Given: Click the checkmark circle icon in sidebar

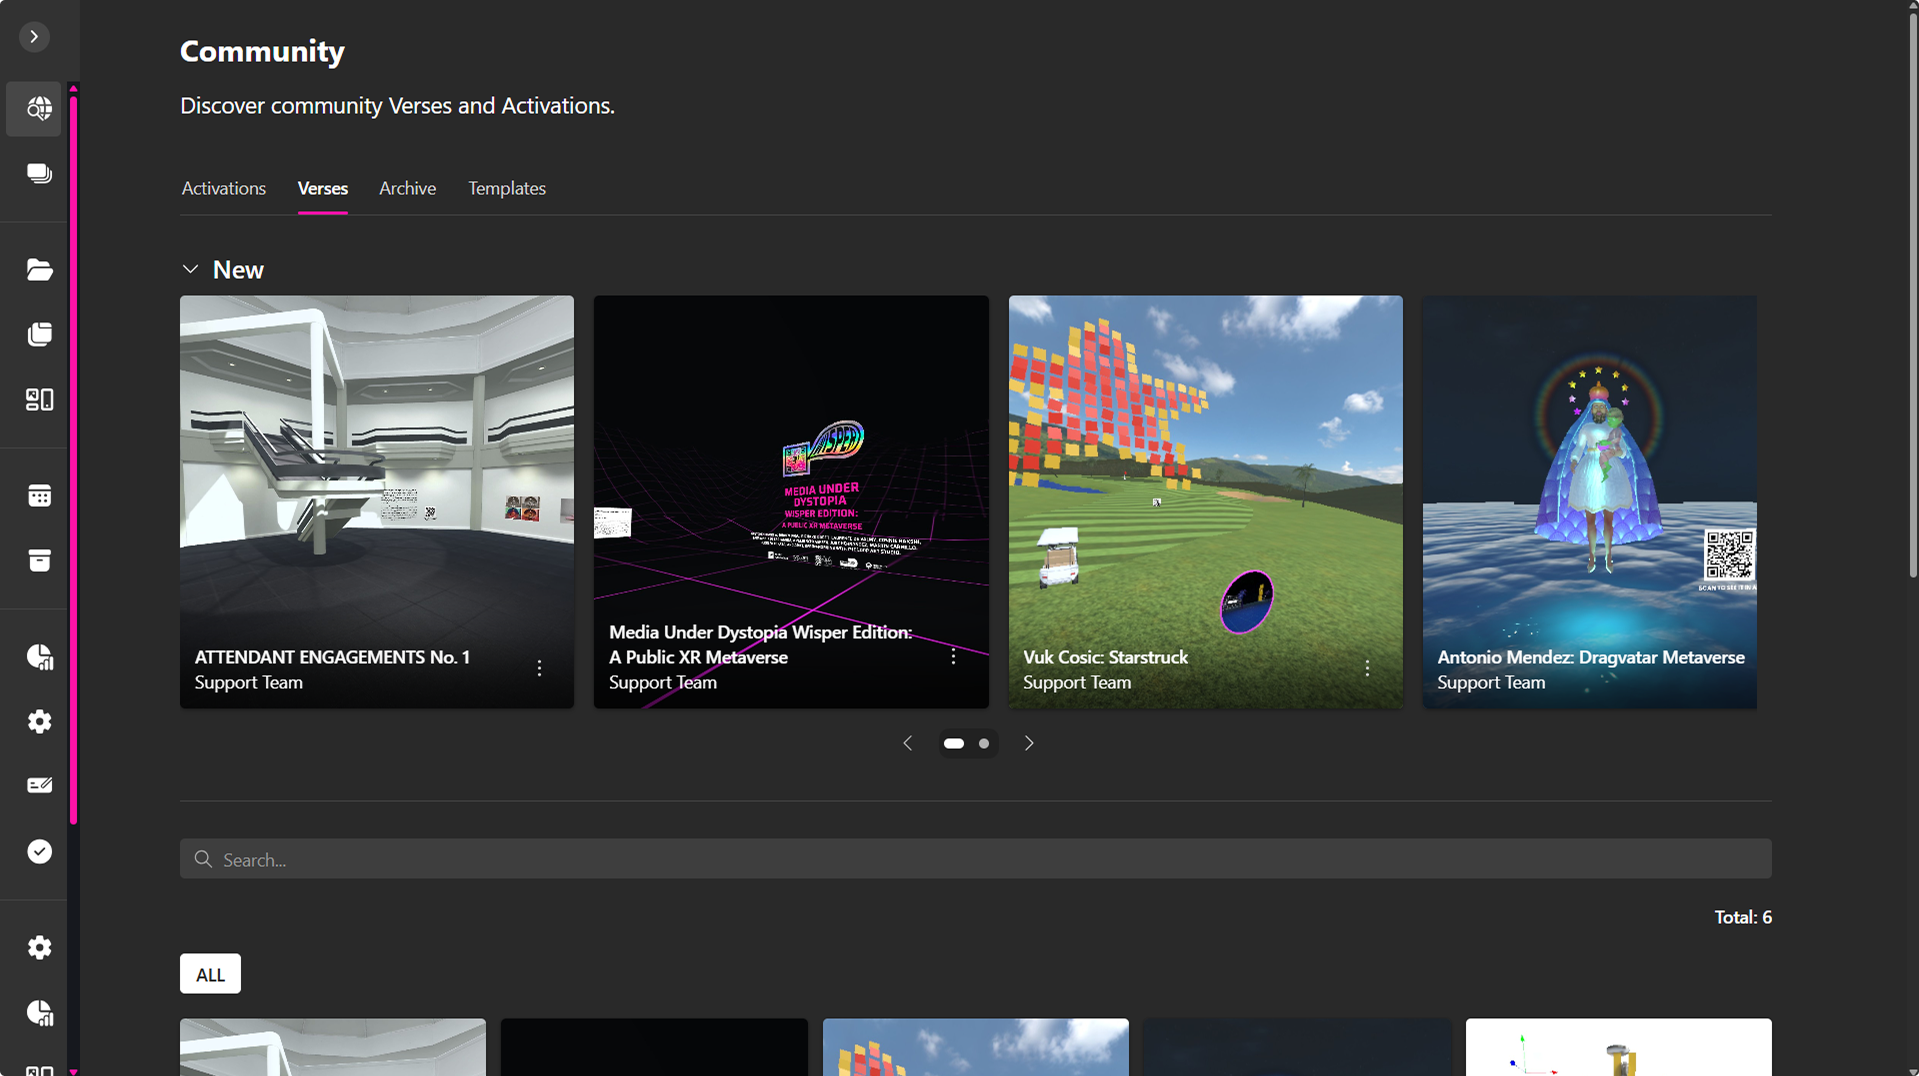Looking at the screenshot, I should pos(38,851).
